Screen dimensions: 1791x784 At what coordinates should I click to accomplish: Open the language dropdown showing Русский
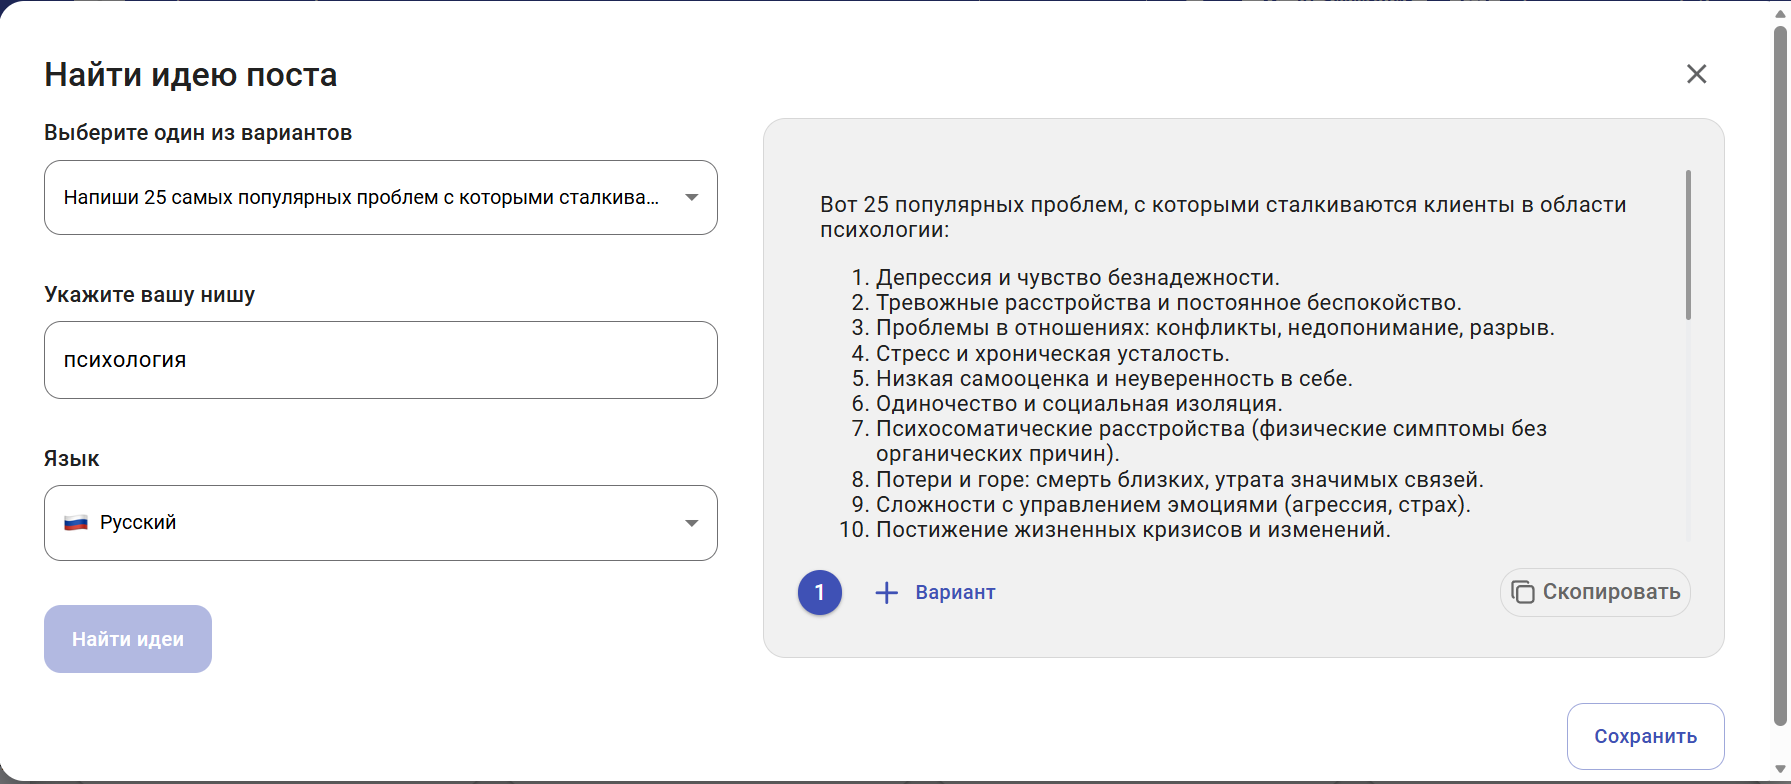[x=381, y=523]
